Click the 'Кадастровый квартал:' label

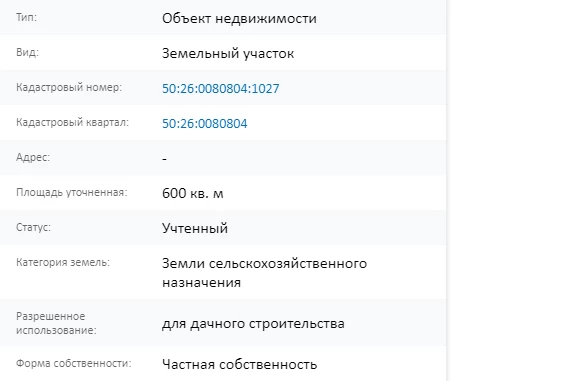coord(72,122)
